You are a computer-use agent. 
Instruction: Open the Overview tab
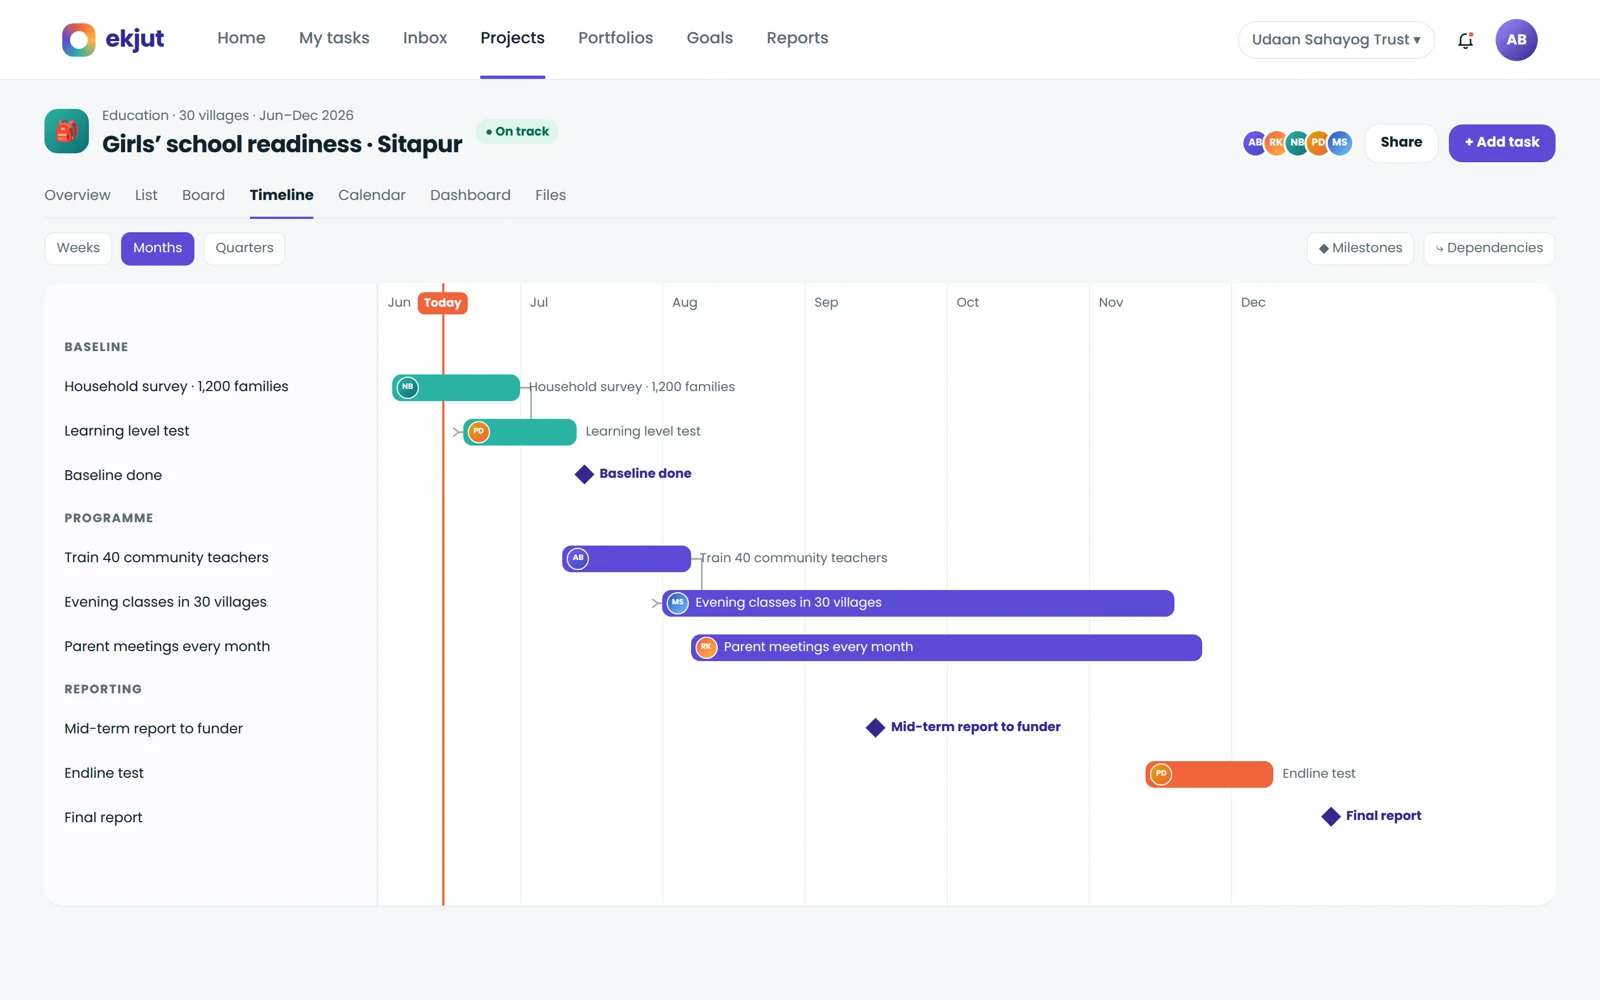77,195
